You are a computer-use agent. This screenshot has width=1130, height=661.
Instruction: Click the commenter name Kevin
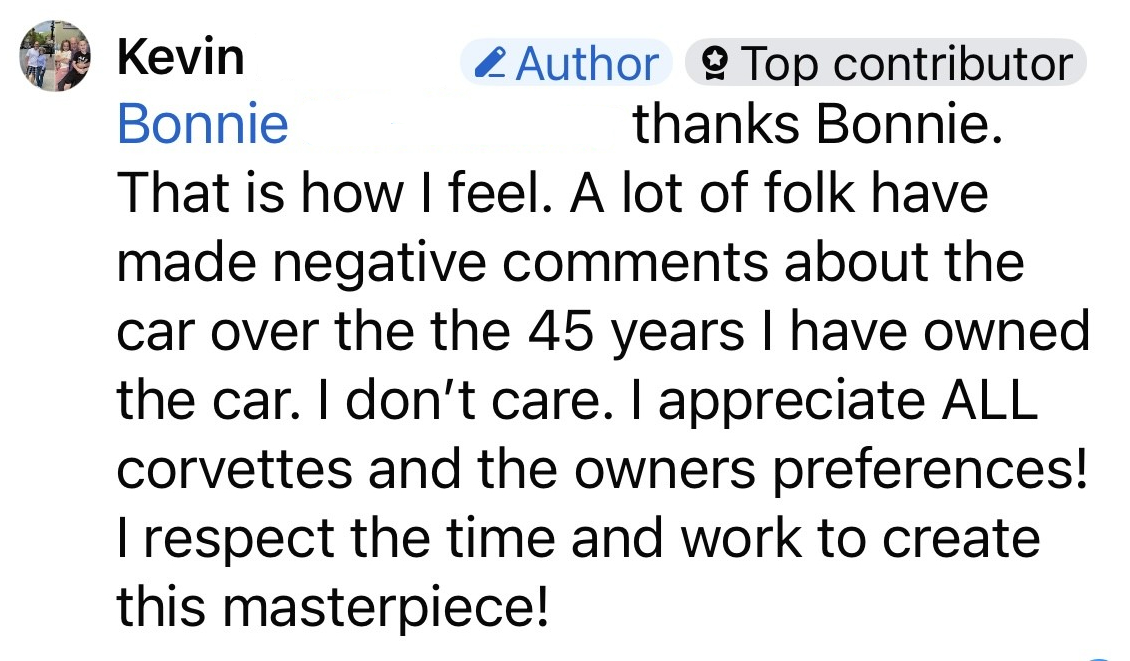[x=181, y=56]
